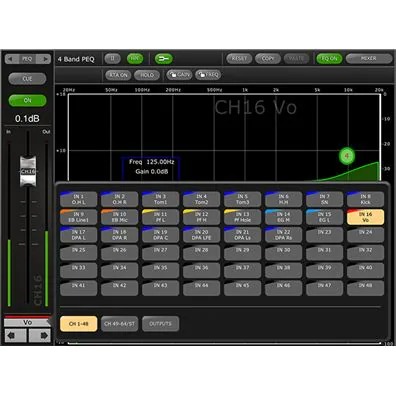Disable the EQ ON toggle

click(x=329, y=59)
